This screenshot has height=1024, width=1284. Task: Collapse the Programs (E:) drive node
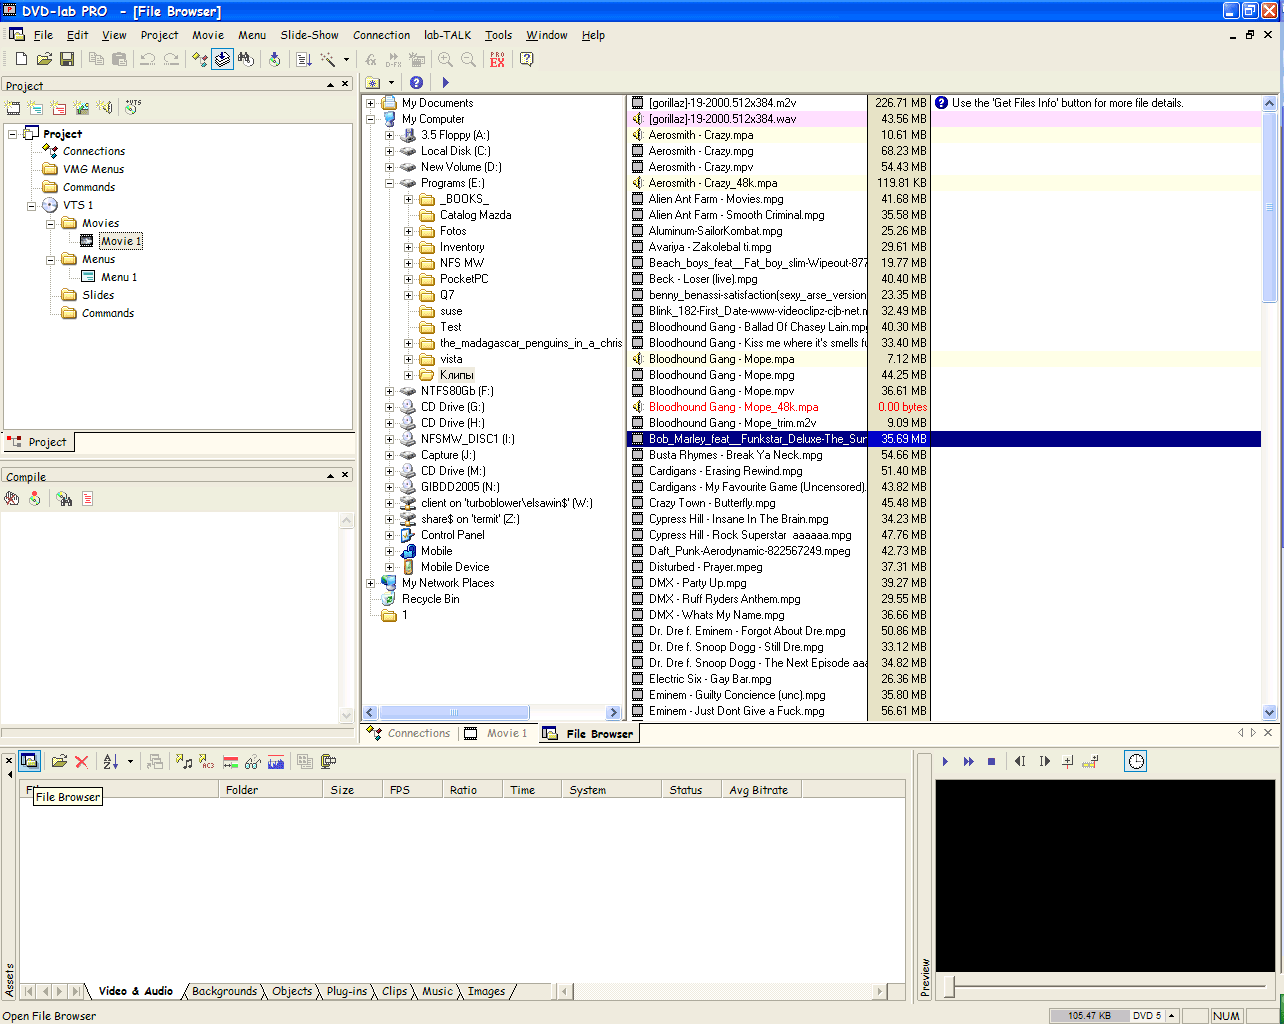(389, 183)
